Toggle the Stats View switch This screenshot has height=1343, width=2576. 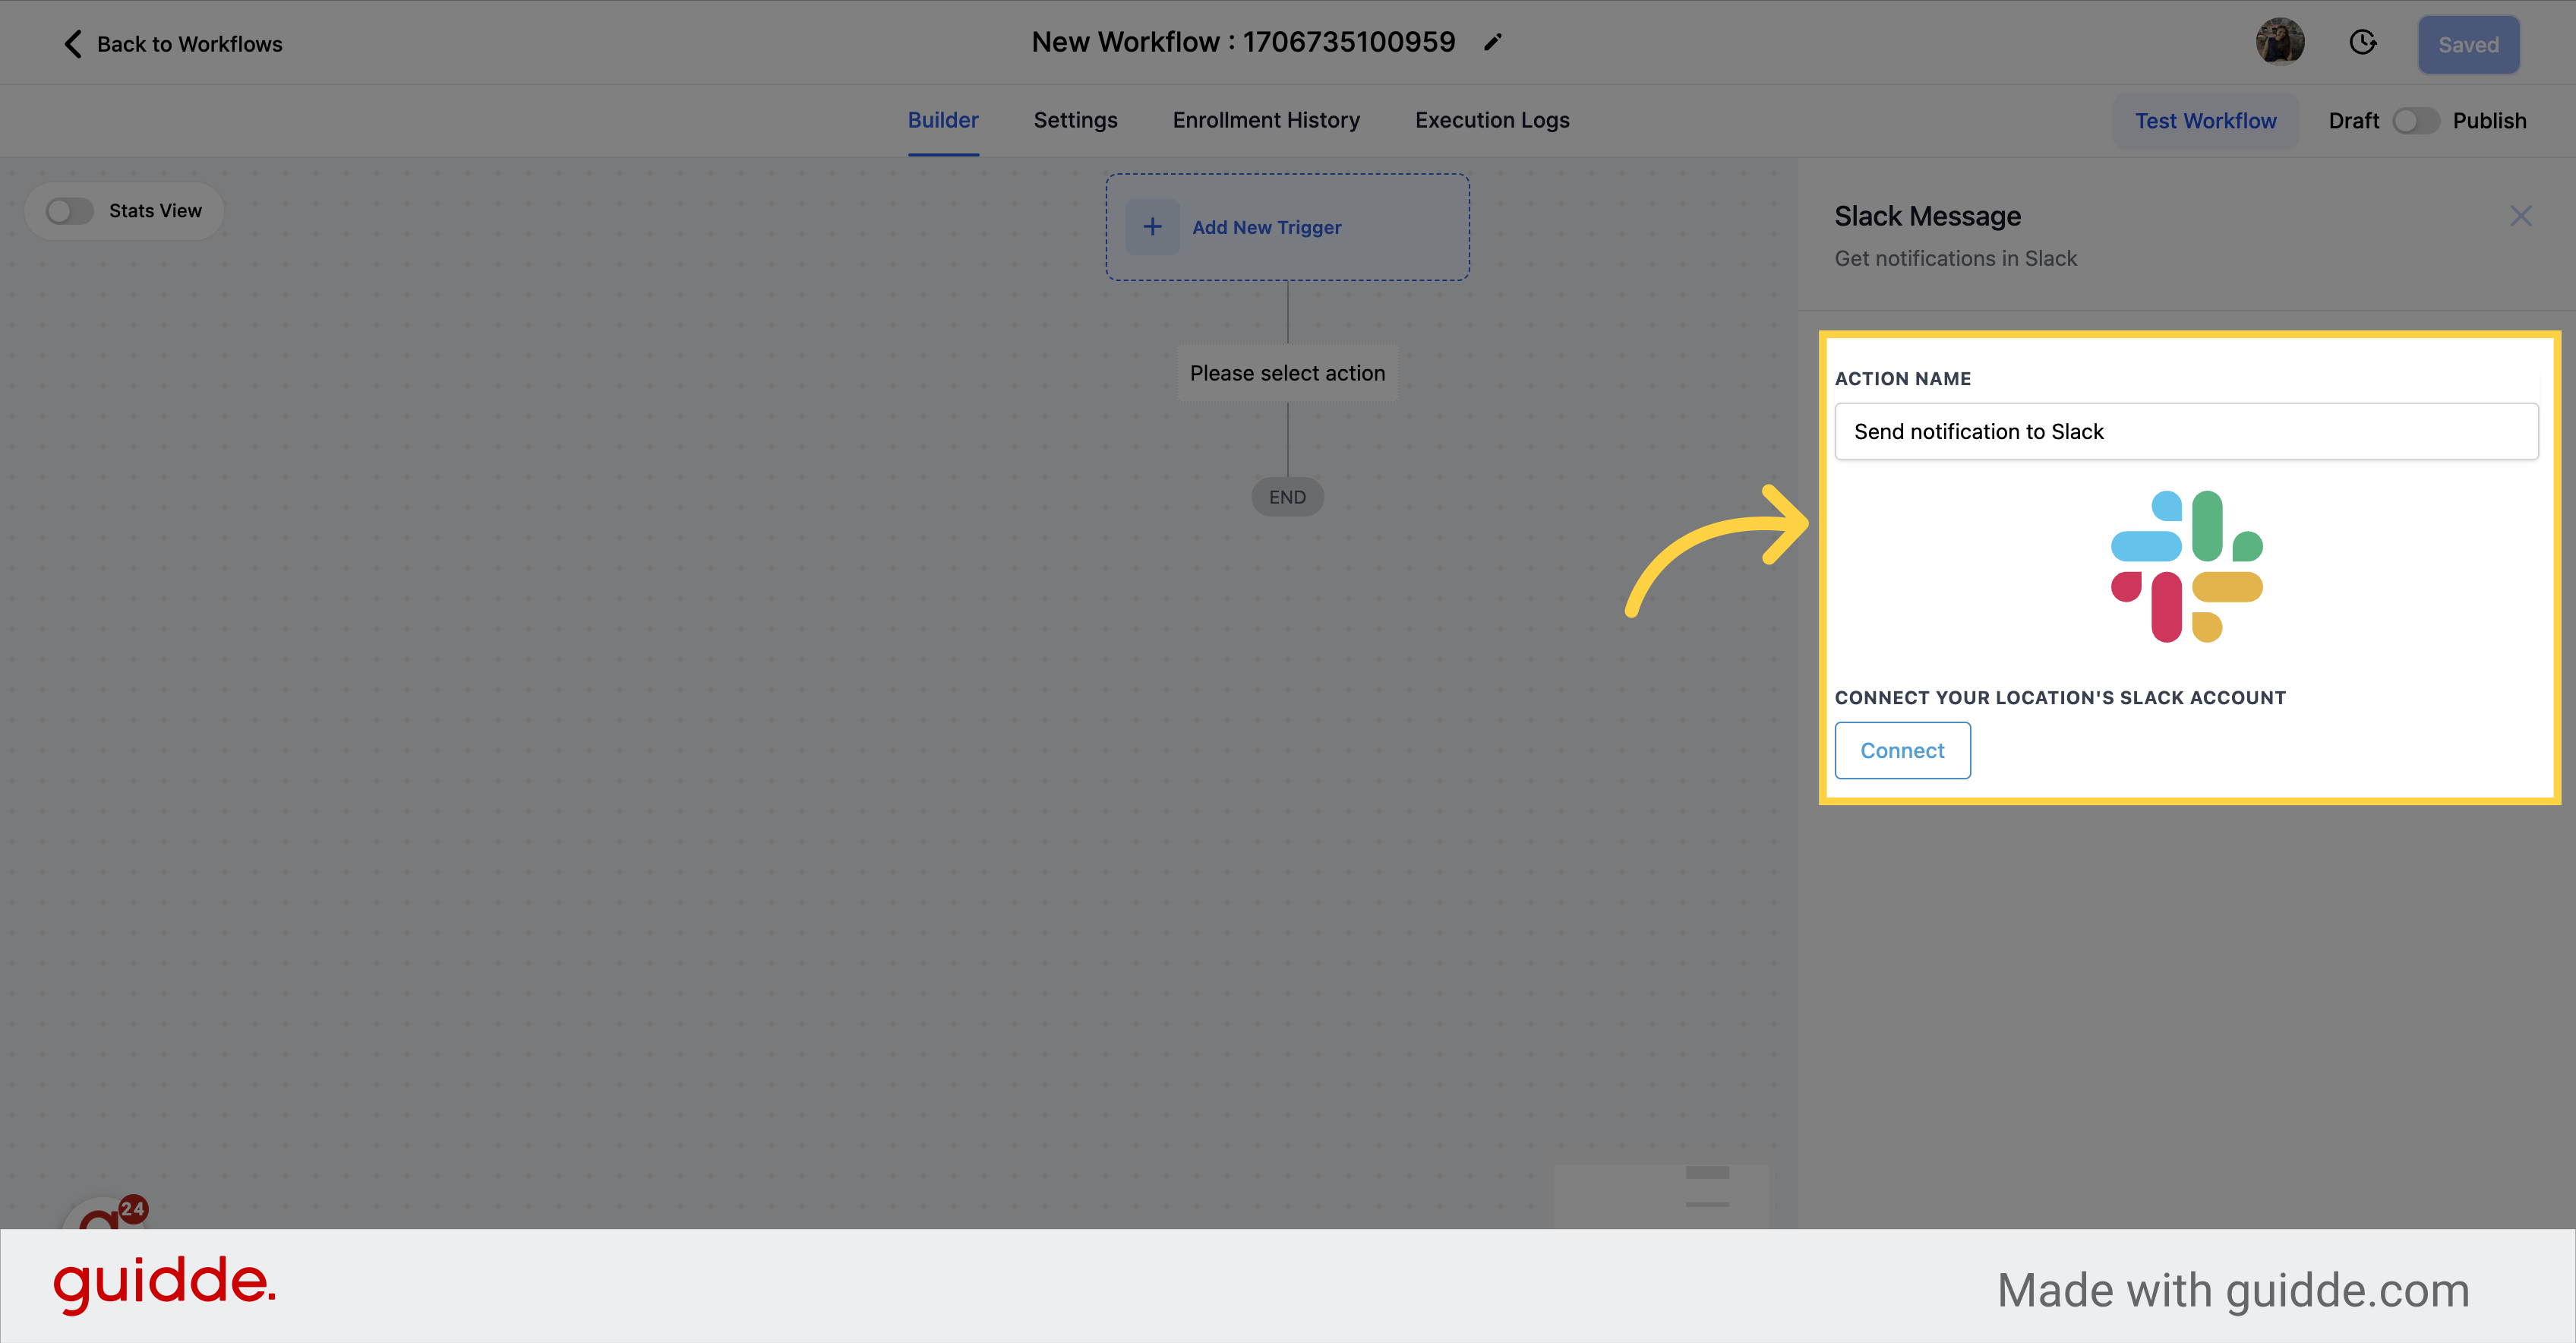[70, 211]
